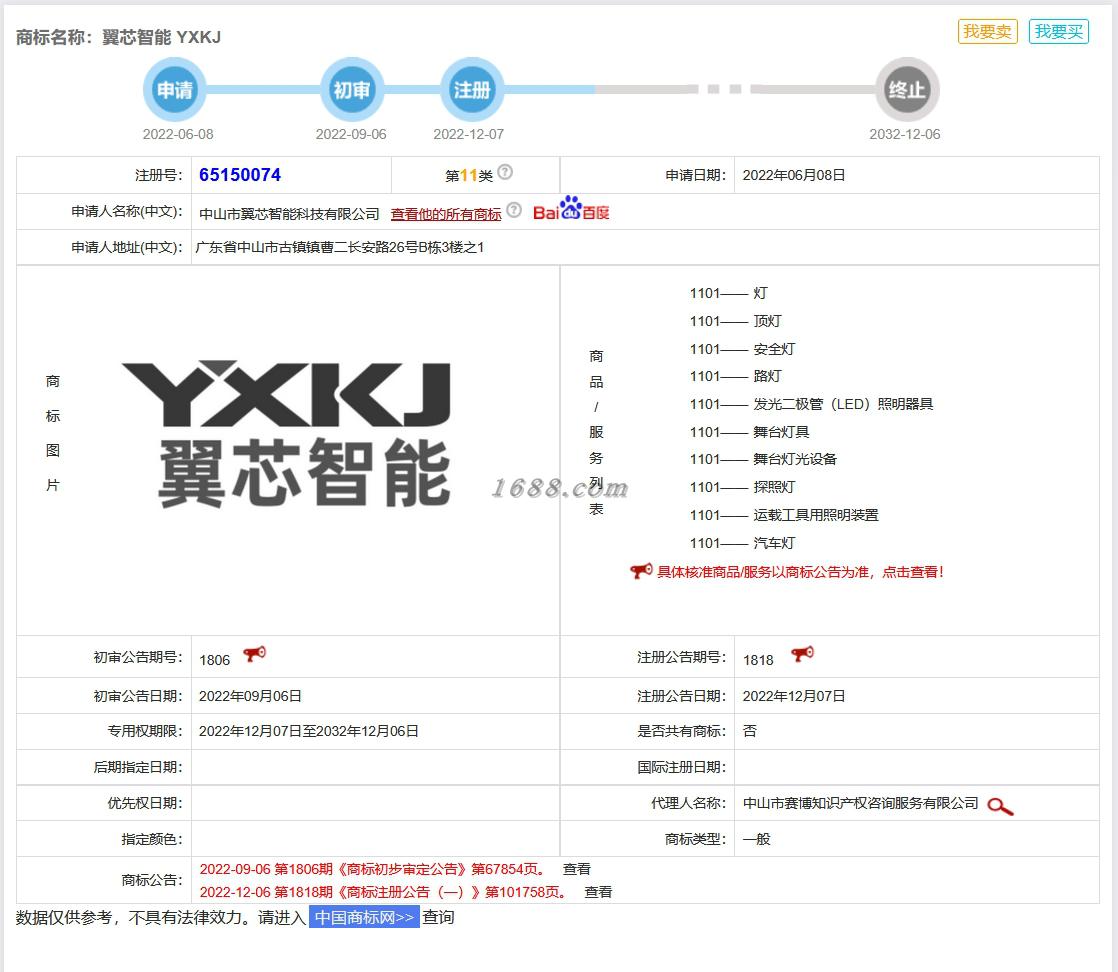The image size is (1118, 972).
Task: Select preliminary announcement issue number 1806
Action: pos(215,660)
